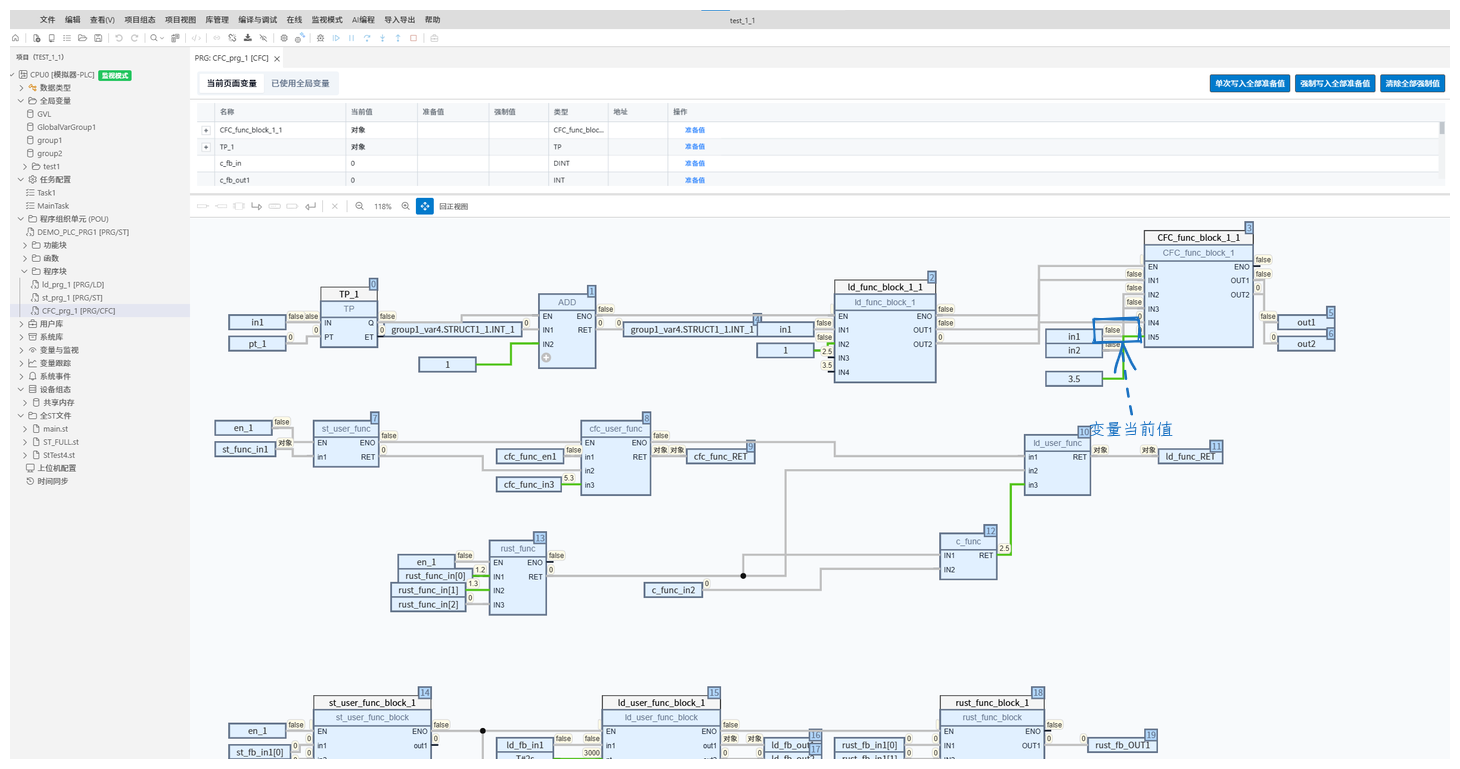
Task: Click the 清除全部强制值 button
Action: point(1413,83)
